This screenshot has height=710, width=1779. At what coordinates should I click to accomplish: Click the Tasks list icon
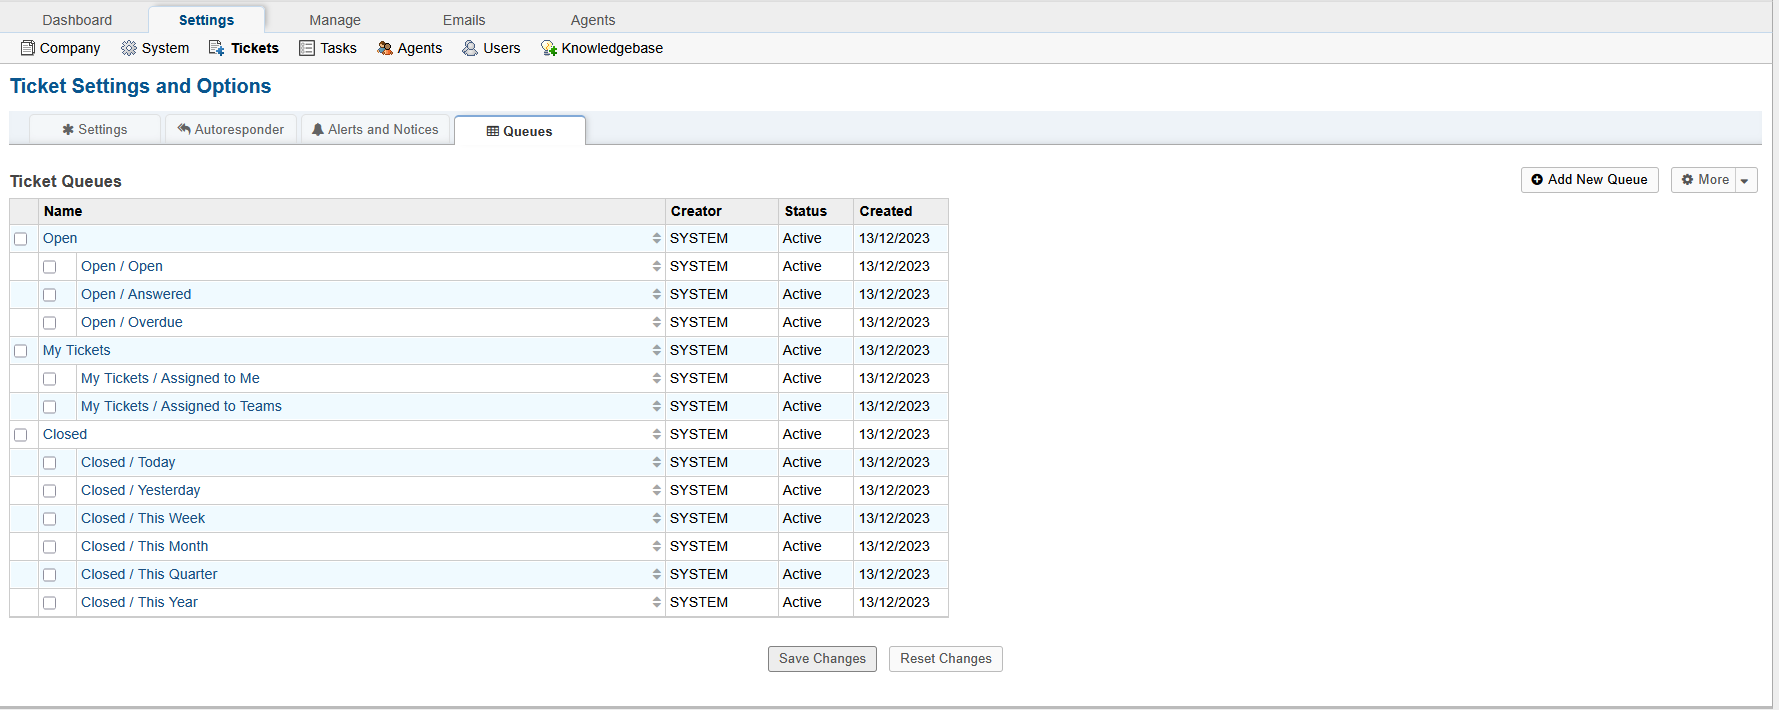point(307,48)
